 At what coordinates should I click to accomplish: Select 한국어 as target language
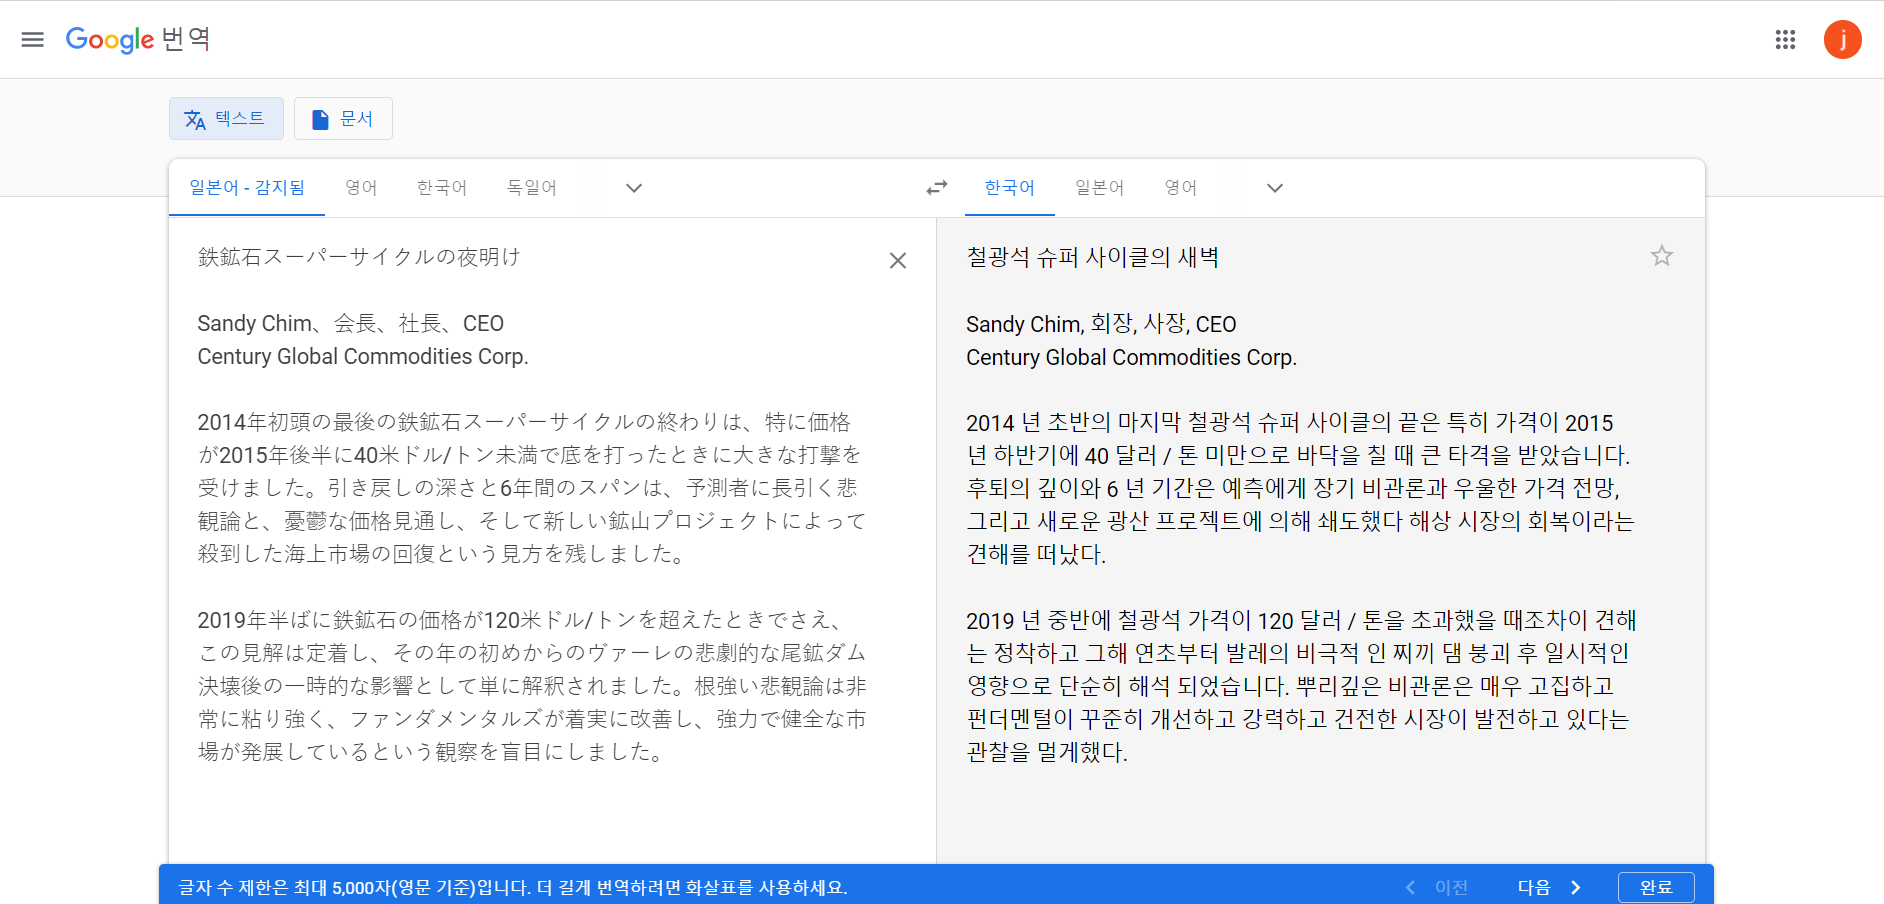tap(1010, 187)
